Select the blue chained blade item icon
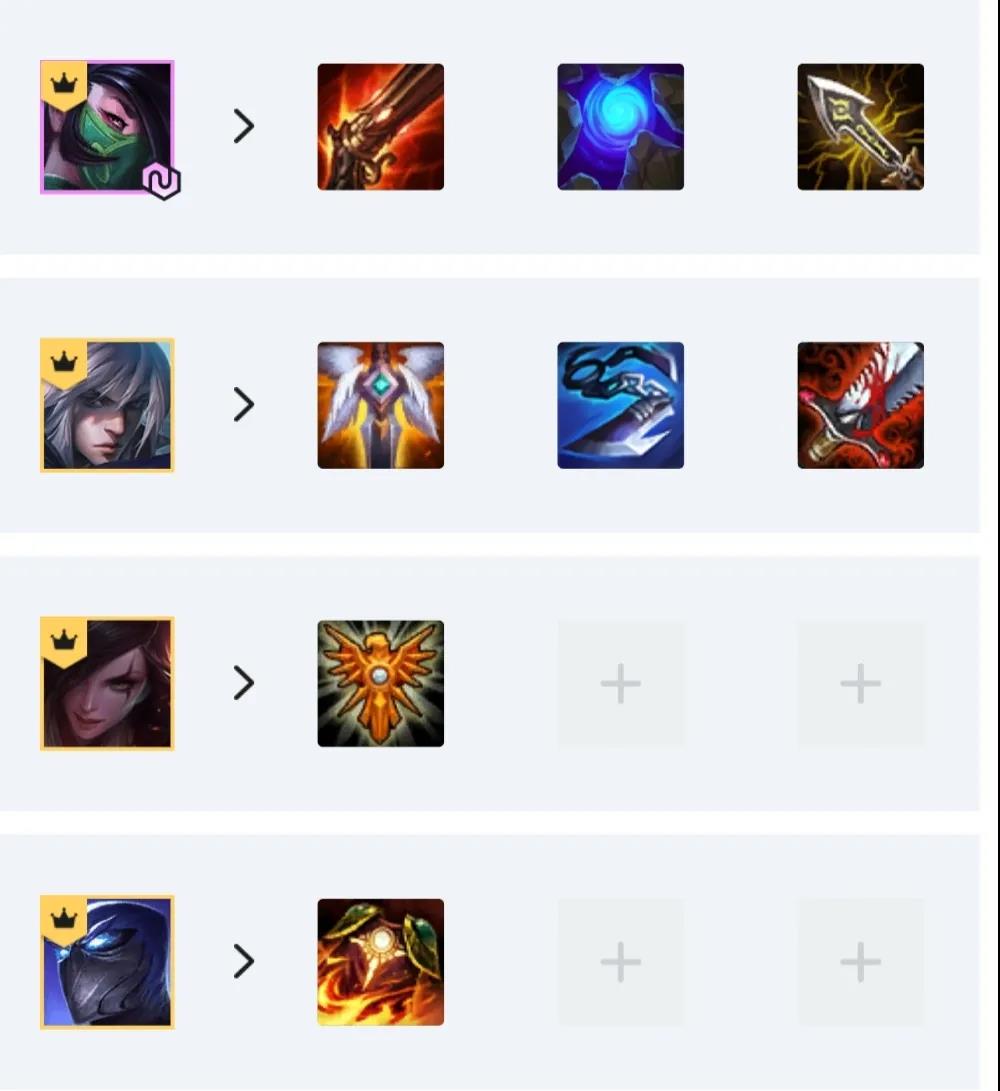 [x=621, y=405]
